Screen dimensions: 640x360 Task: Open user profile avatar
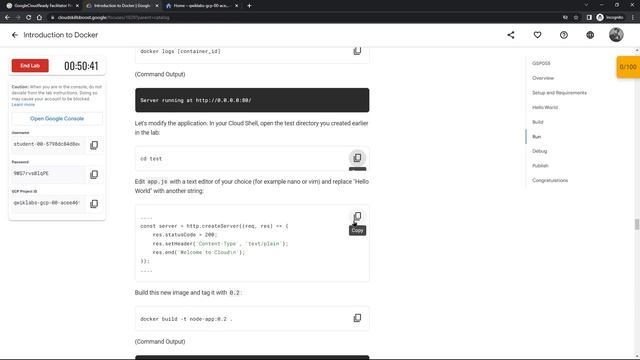[616, 35]
